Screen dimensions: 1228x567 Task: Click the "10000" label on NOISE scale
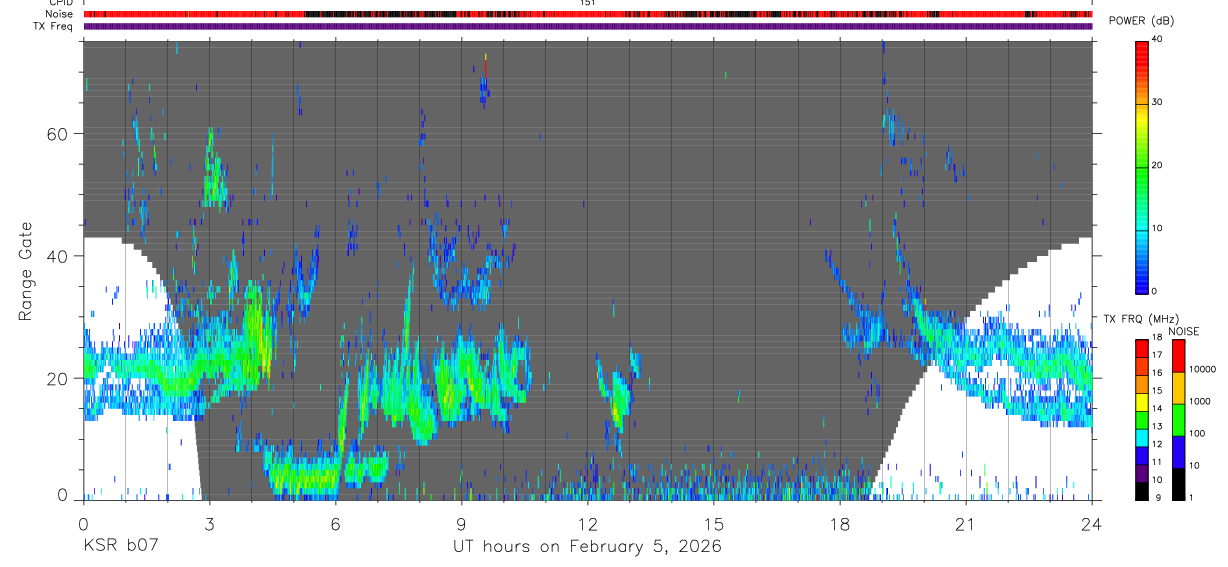point(1201,369)
